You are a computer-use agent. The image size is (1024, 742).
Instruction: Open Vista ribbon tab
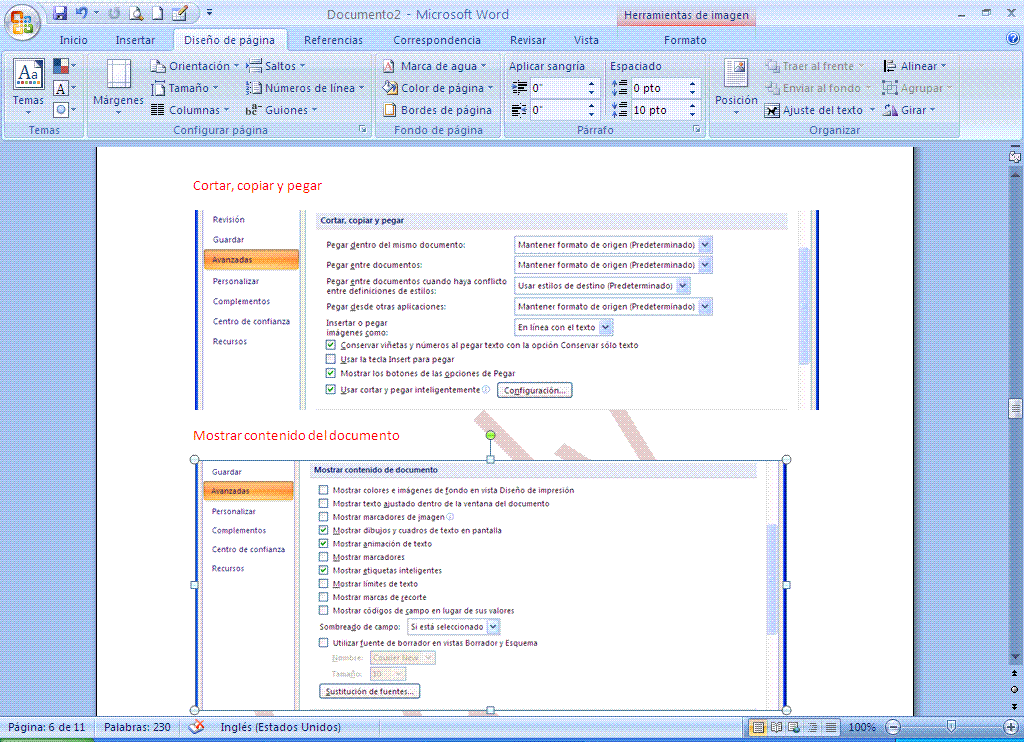pos(586,40)
